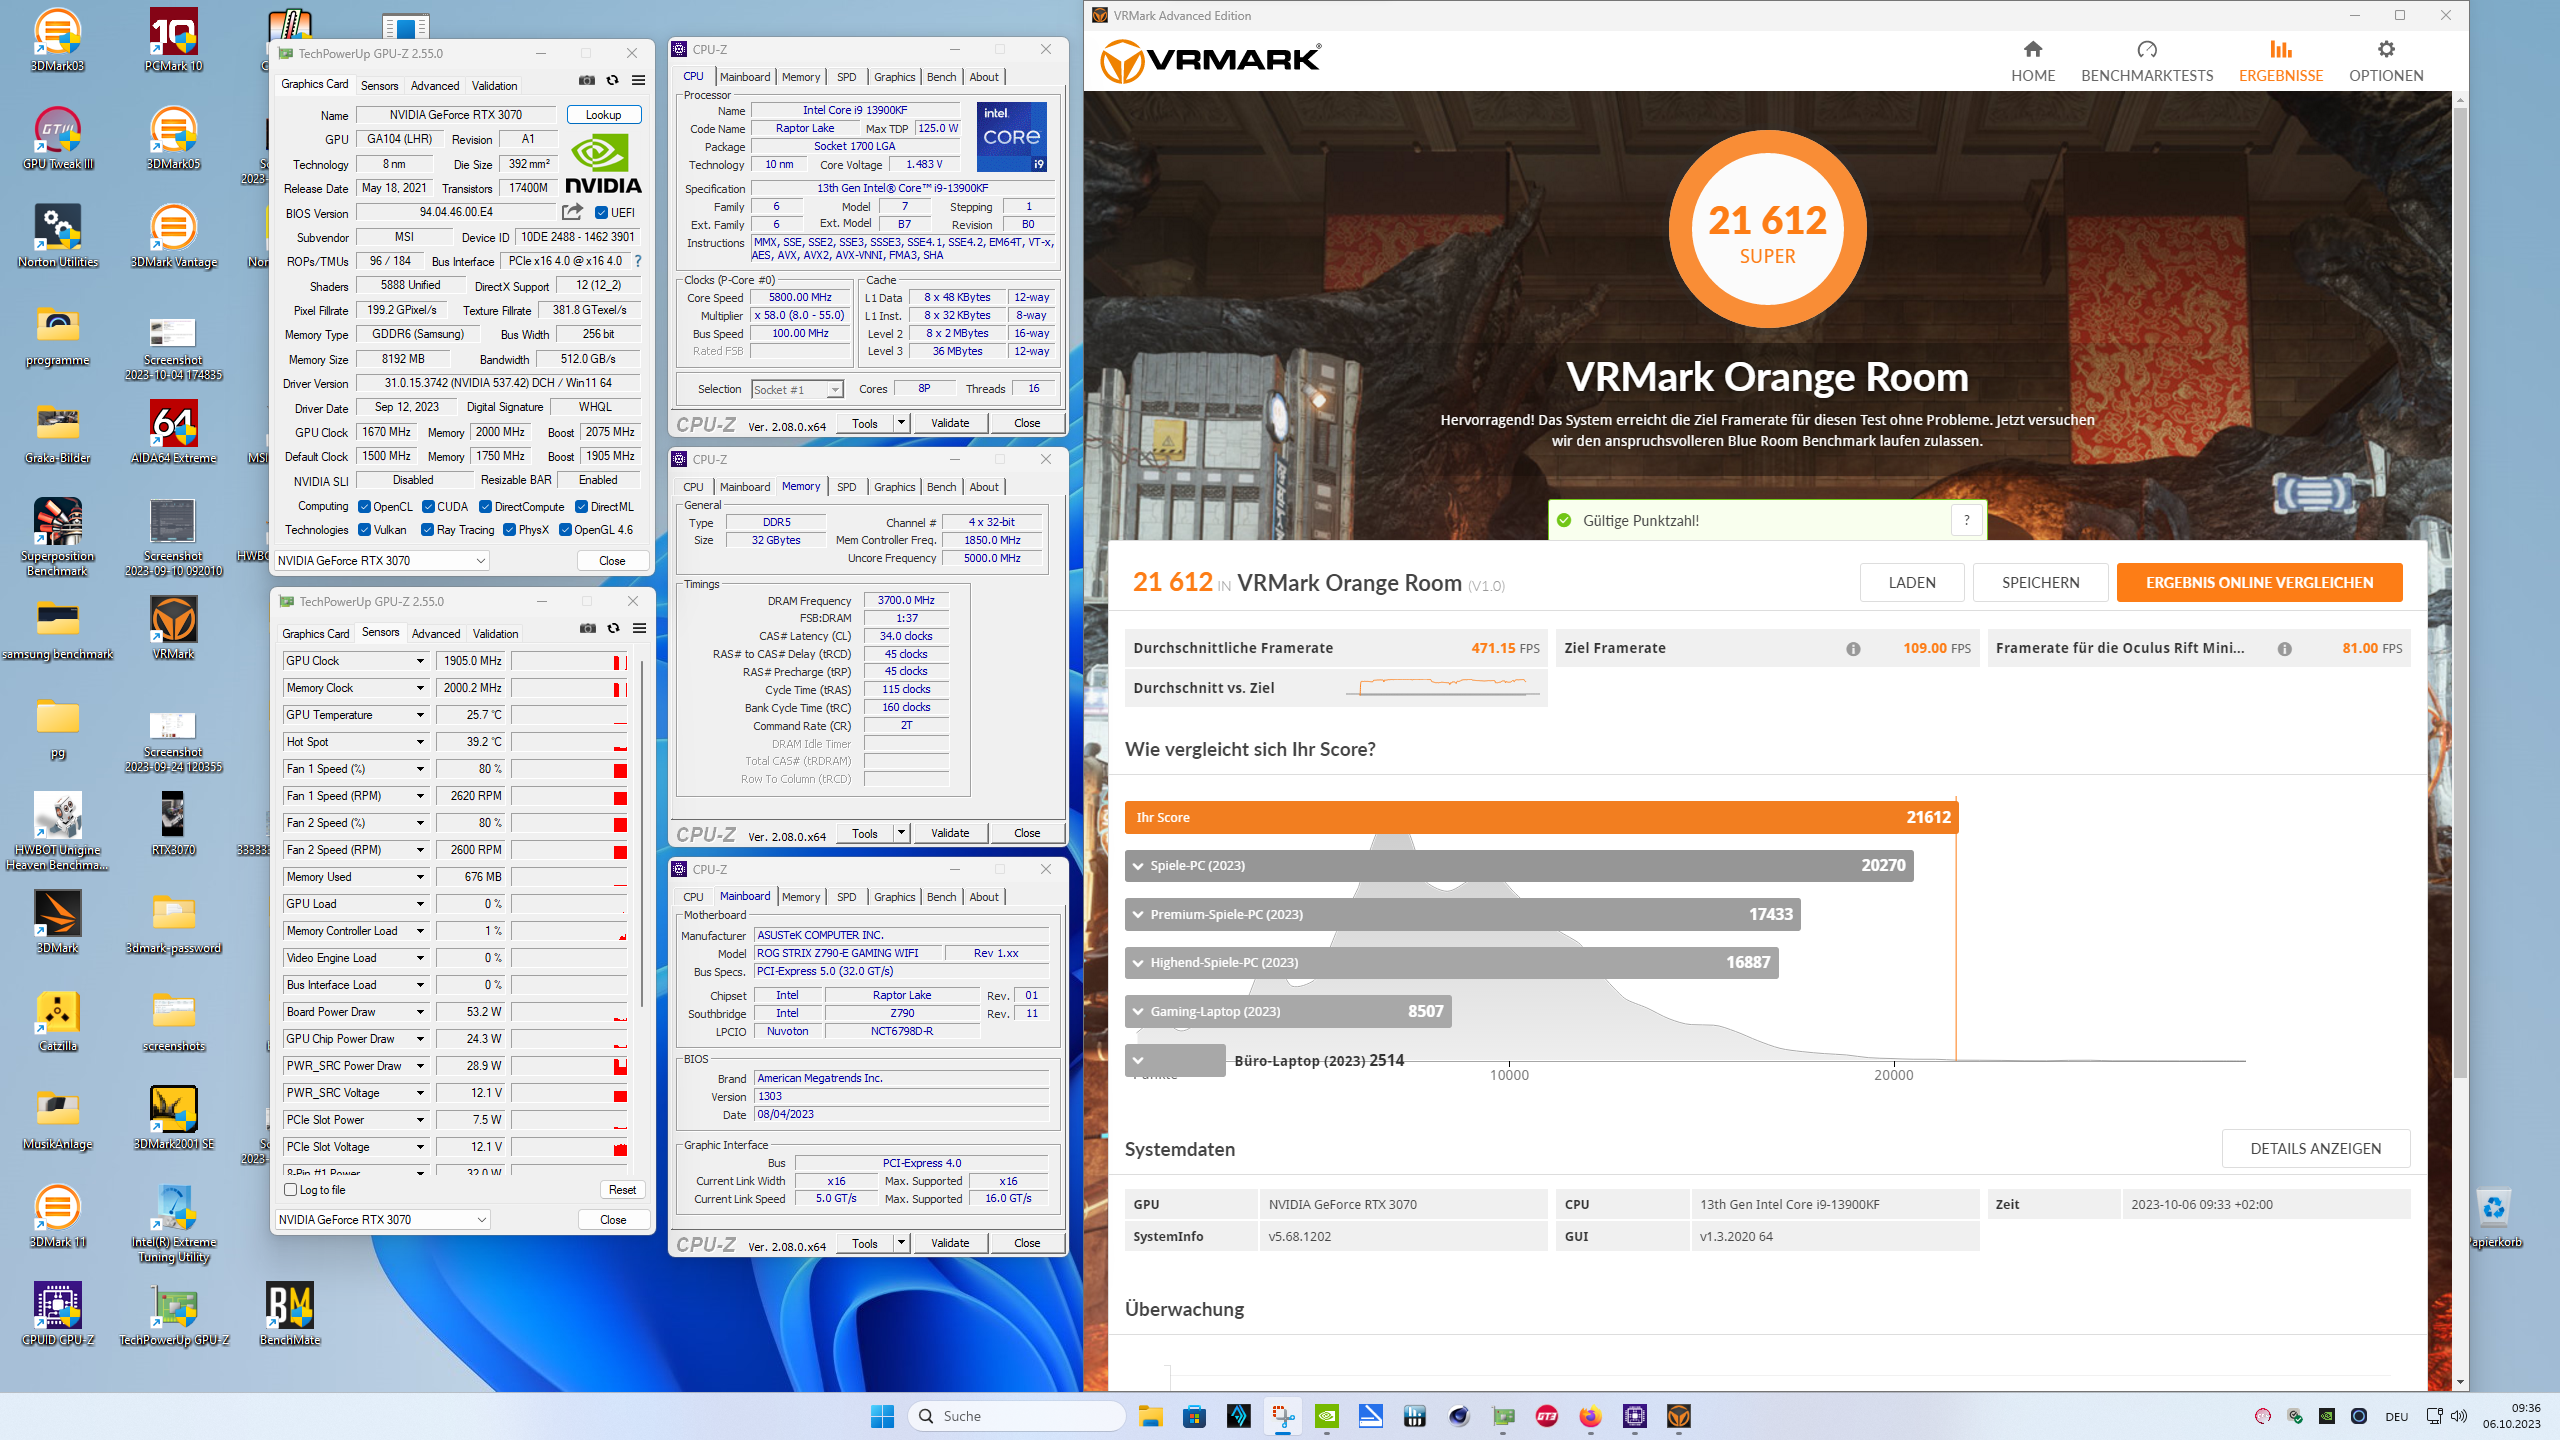The width and height of the screenshot is (2560, 1440).
Task: Click the BIOS version share icon
Action: 572,212
